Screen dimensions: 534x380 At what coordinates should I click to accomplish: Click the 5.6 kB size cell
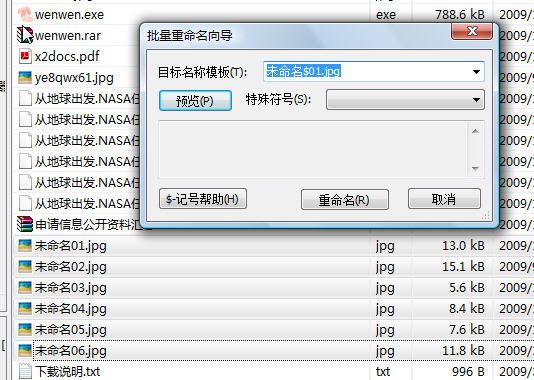[467, 288]
